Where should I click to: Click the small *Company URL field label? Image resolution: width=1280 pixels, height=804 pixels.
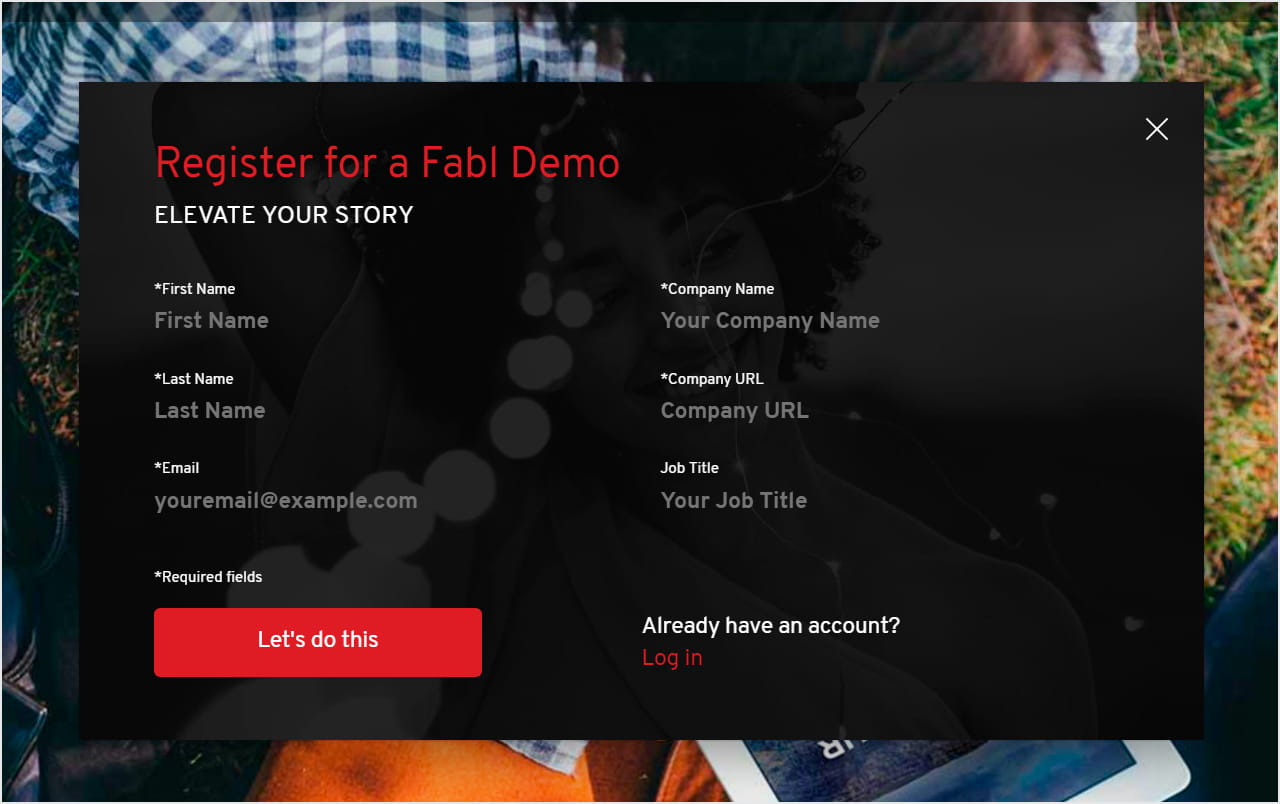(x=712, y=379)
